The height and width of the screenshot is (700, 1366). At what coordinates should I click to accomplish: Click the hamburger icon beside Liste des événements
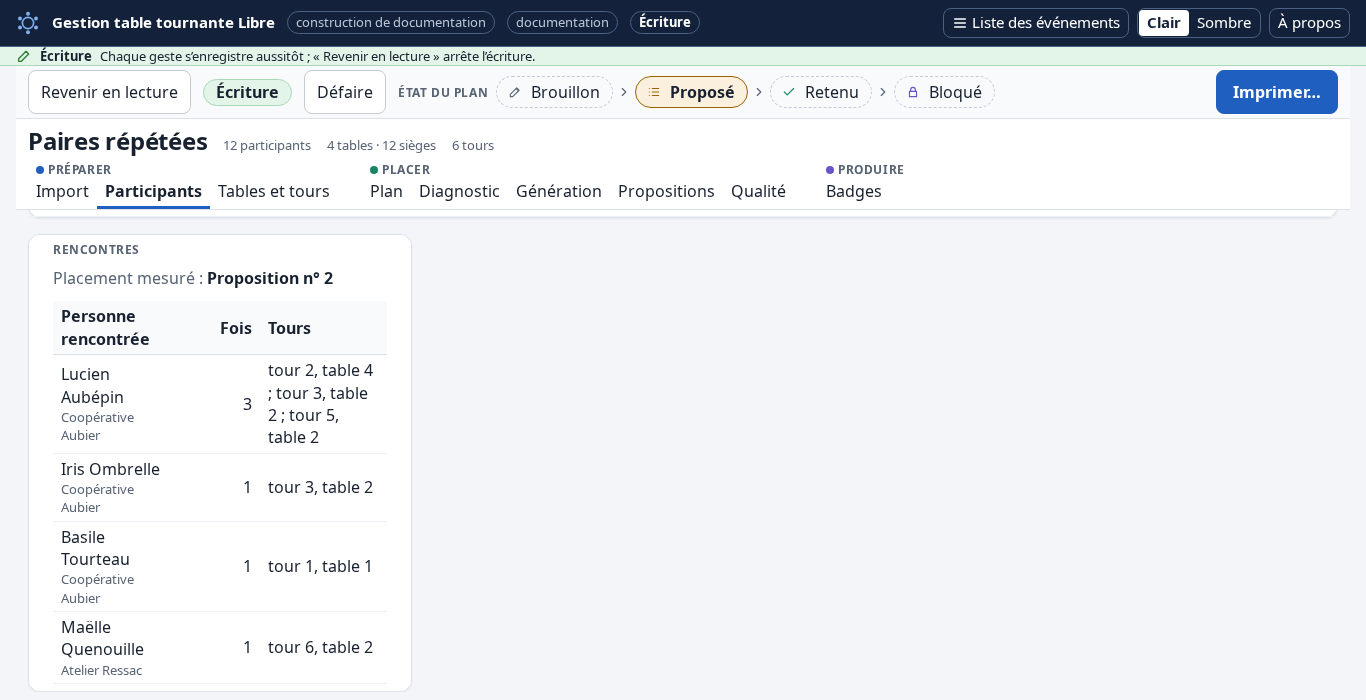[960, 23]
